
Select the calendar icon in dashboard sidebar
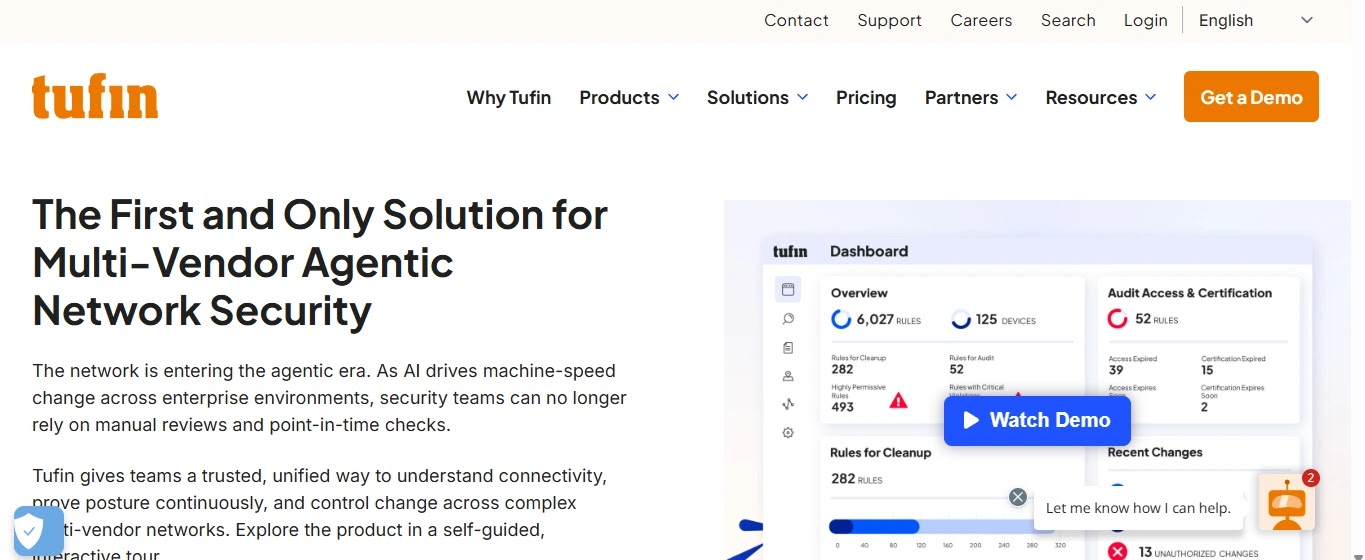tap(788, 290)
